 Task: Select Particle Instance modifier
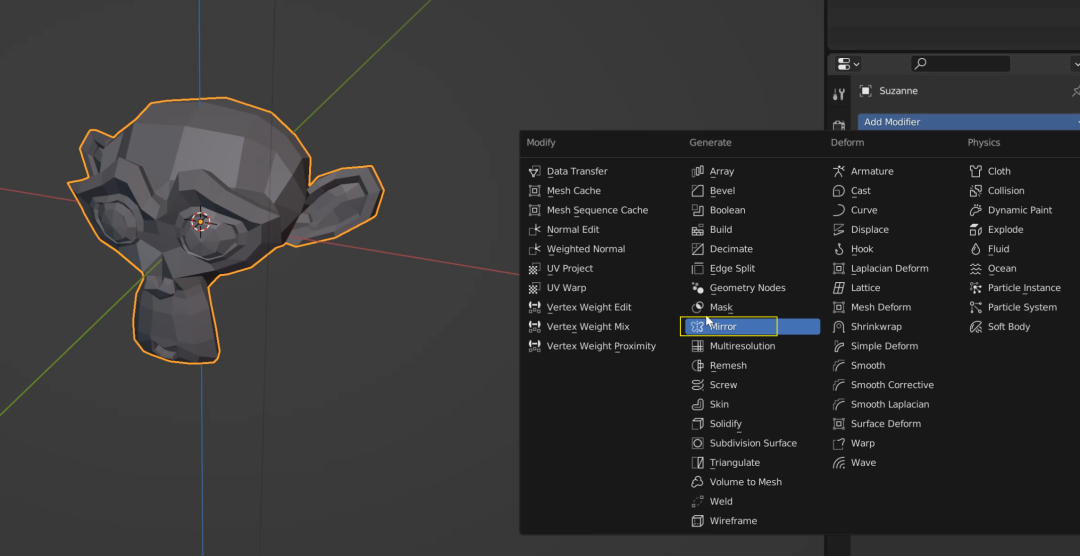click(x=1024, y=288)
